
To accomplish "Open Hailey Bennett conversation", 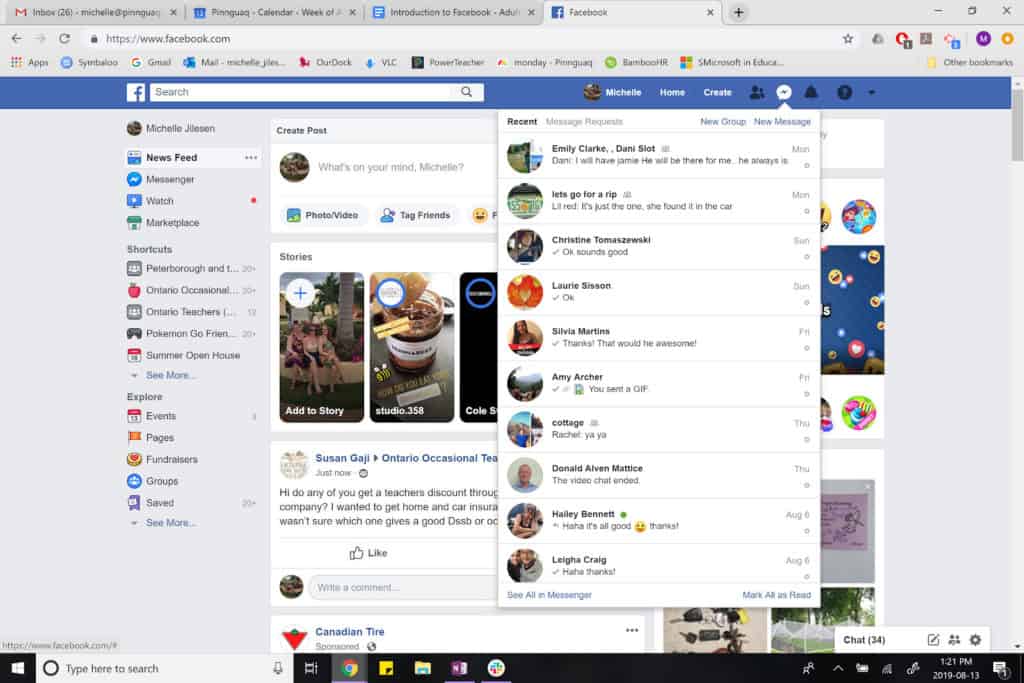I will click(658, 521).
